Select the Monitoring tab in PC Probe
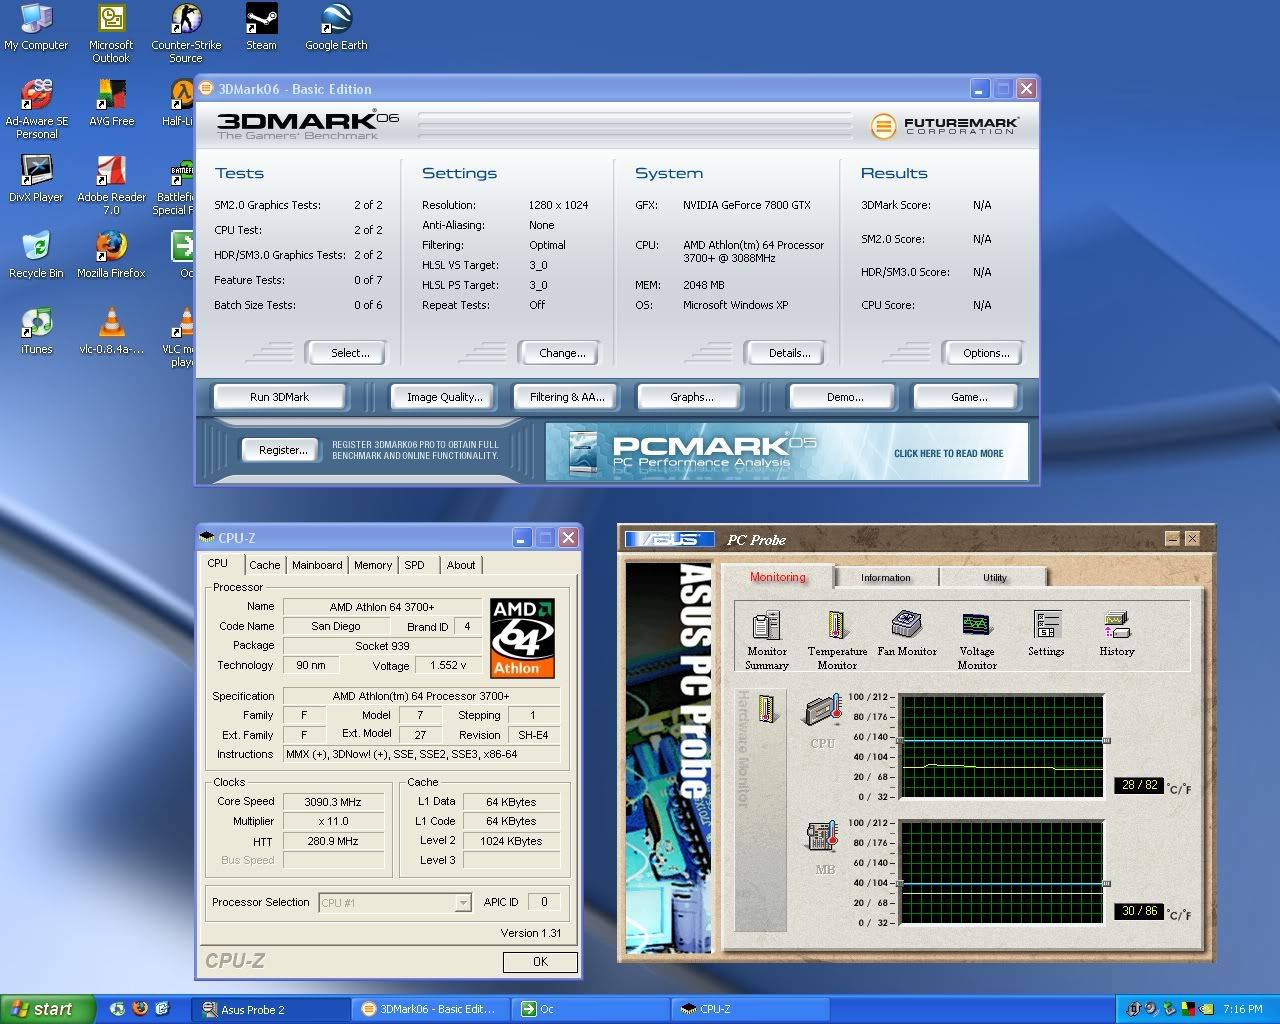1280x1024 pixels. (778, 577)
